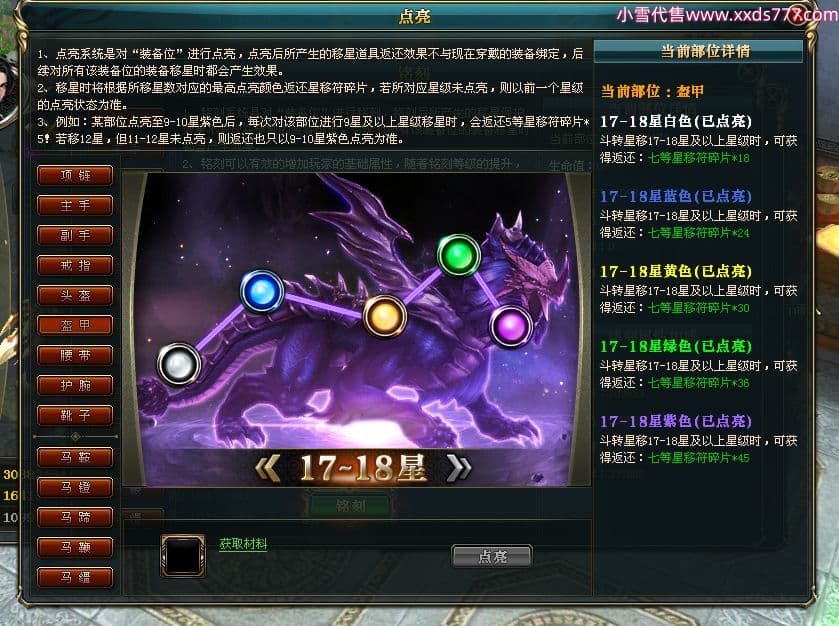Image resolution: width=839 pixels, height=626 pixels.
Task: Switch to 副手 equipment slot
Action: point(75,235)
